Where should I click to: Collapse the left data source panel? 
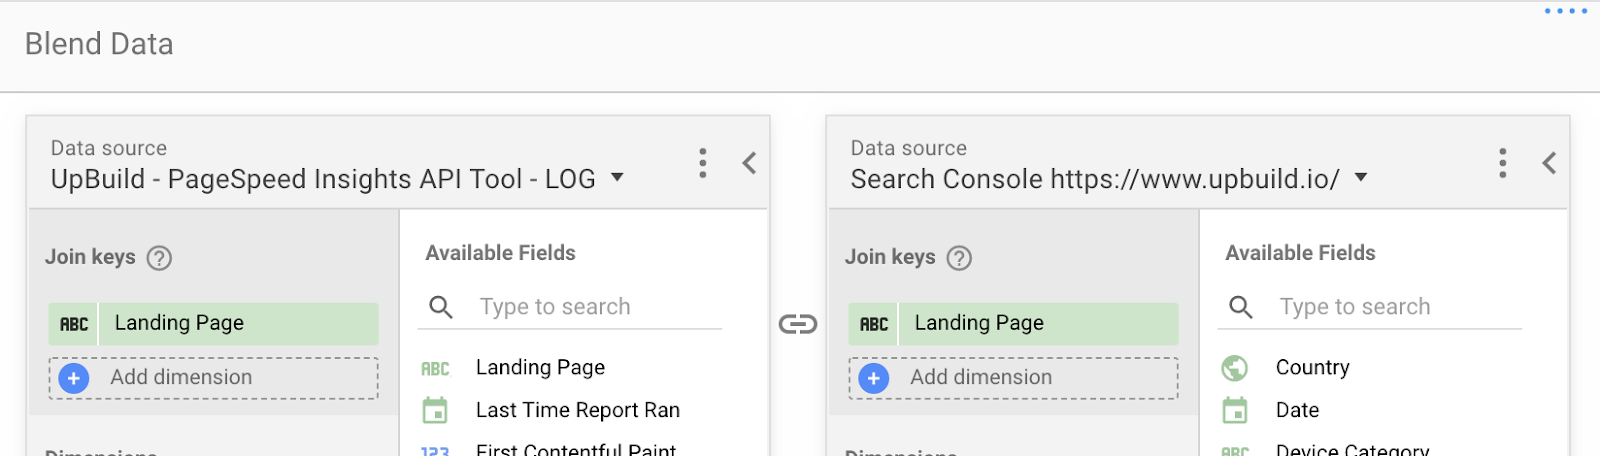pyautogui.click(x=749, y=163)
